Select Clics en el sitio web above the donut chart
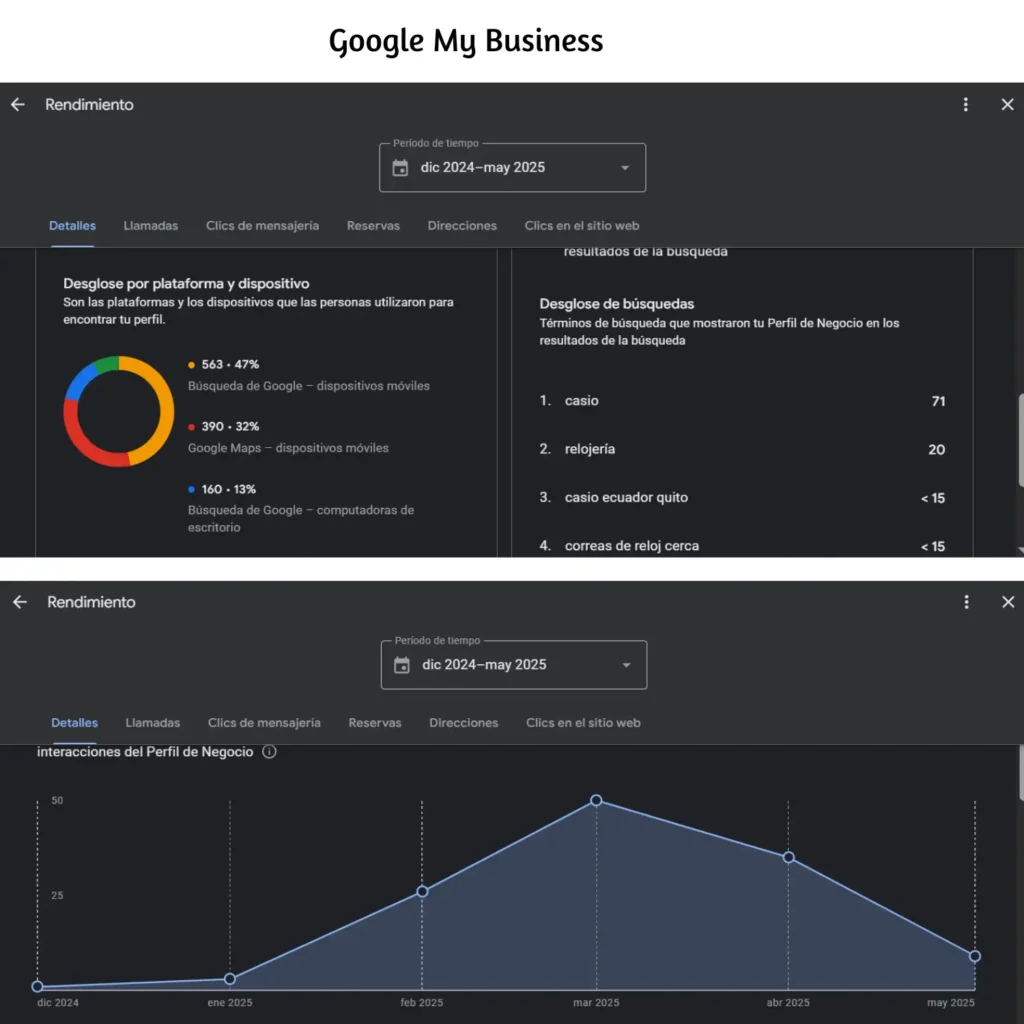This screenshot has width=1024, height=1024. (x=582, y=226)
